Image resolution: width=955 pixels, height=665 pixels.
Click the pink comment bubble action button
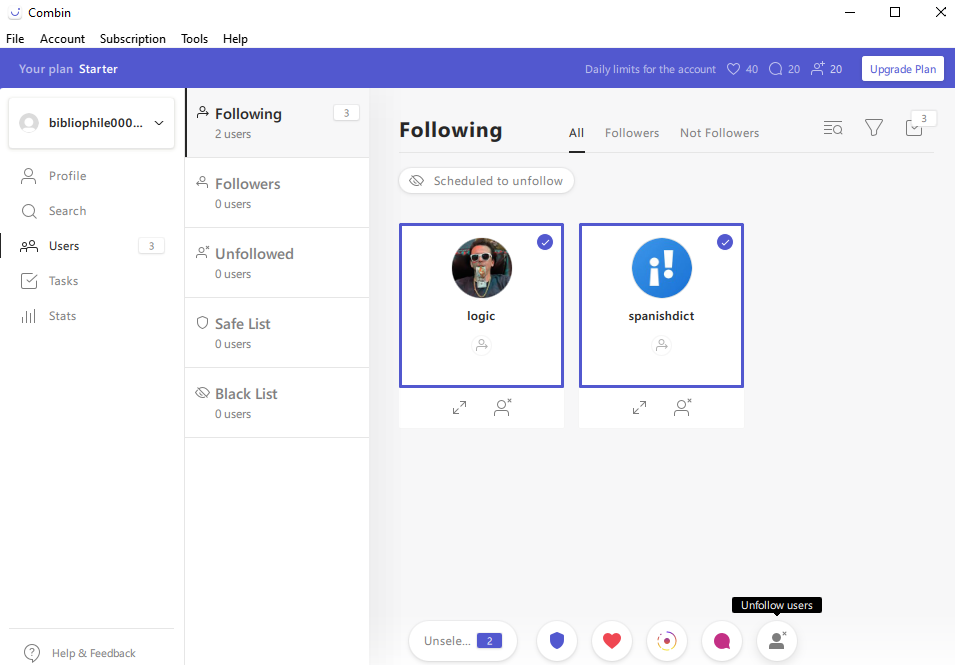(x=722, y=641)
